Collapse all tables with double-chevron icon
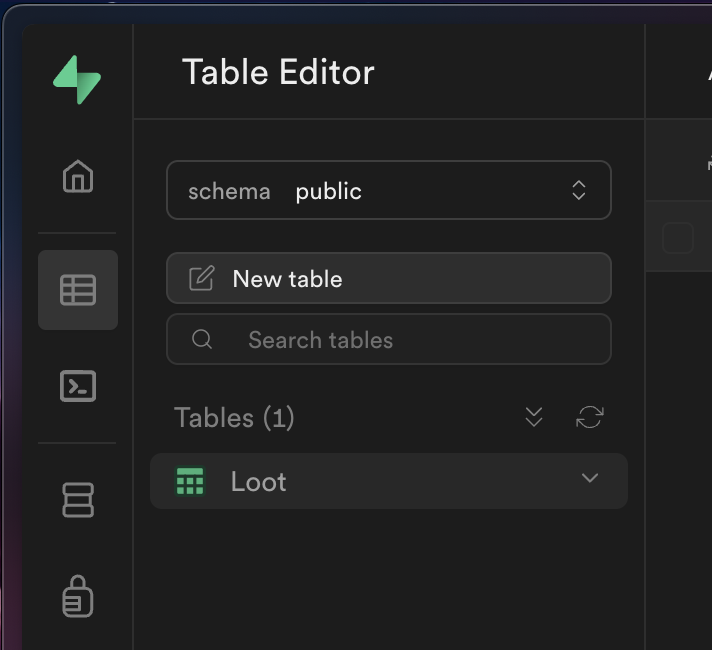The height and width of the screenshot is (650, 712). 534,418
